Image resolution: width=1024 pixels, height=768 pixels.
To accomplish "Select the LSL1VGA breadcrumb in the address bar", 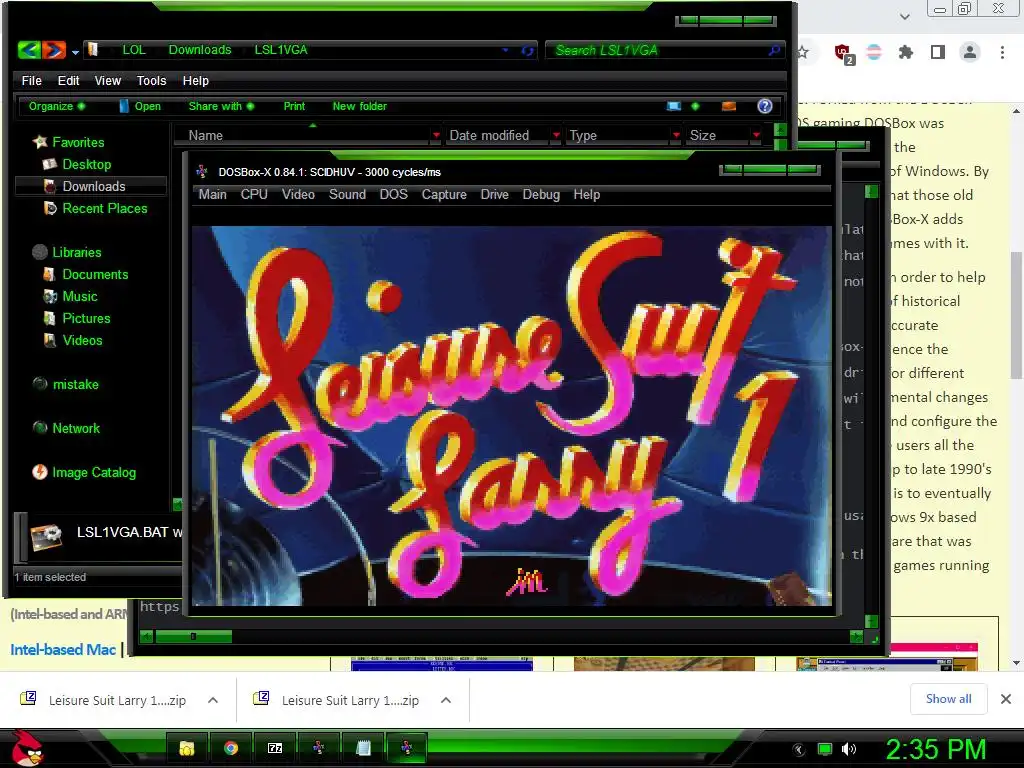I will [x=281, y=50].
